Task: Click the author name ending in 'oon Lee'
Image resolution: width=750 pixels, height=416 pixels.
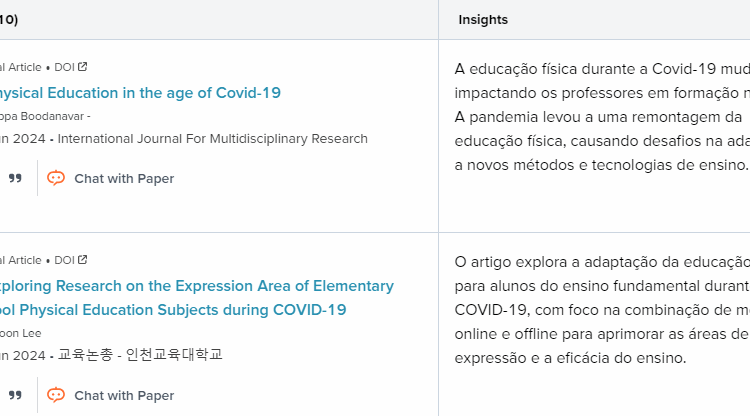Action: (21, 333)
